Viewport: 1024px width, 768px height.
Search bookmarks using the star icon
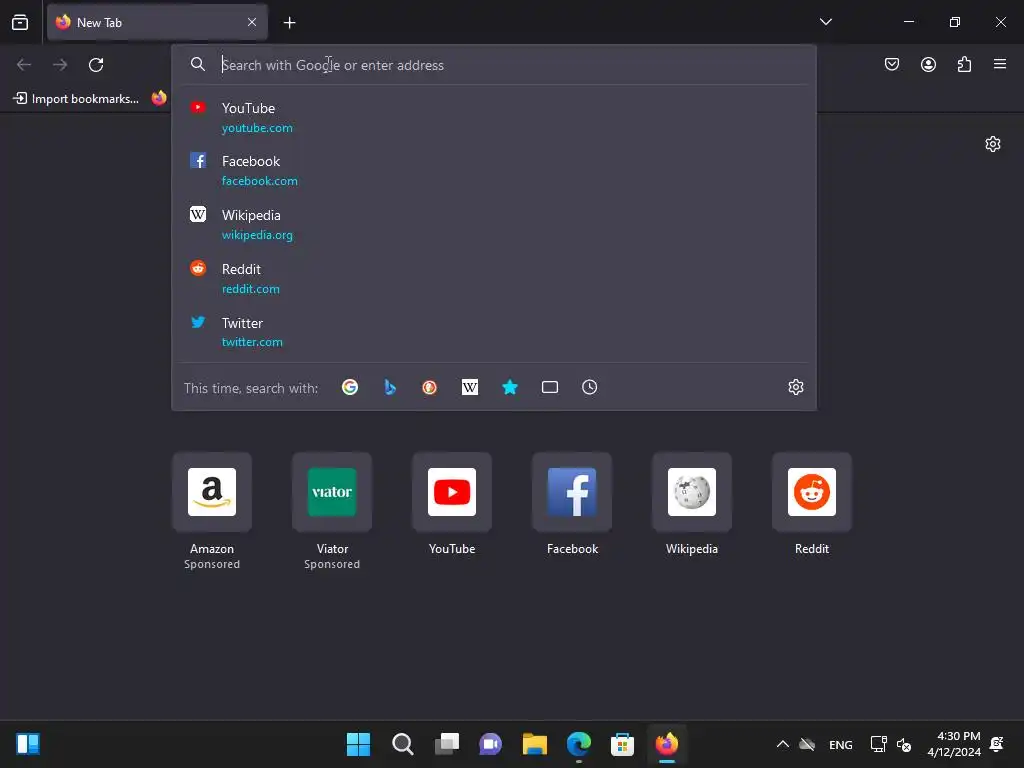510,387
